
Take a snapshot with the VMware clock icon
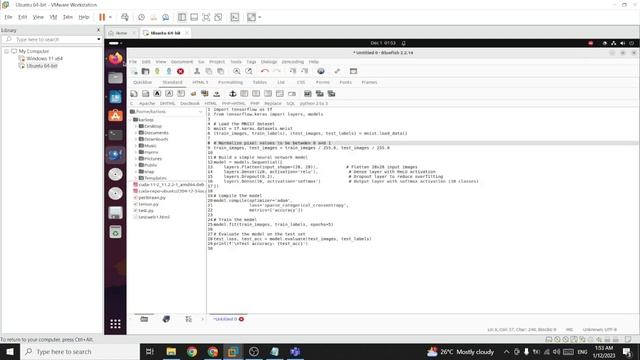coord(141,17)
